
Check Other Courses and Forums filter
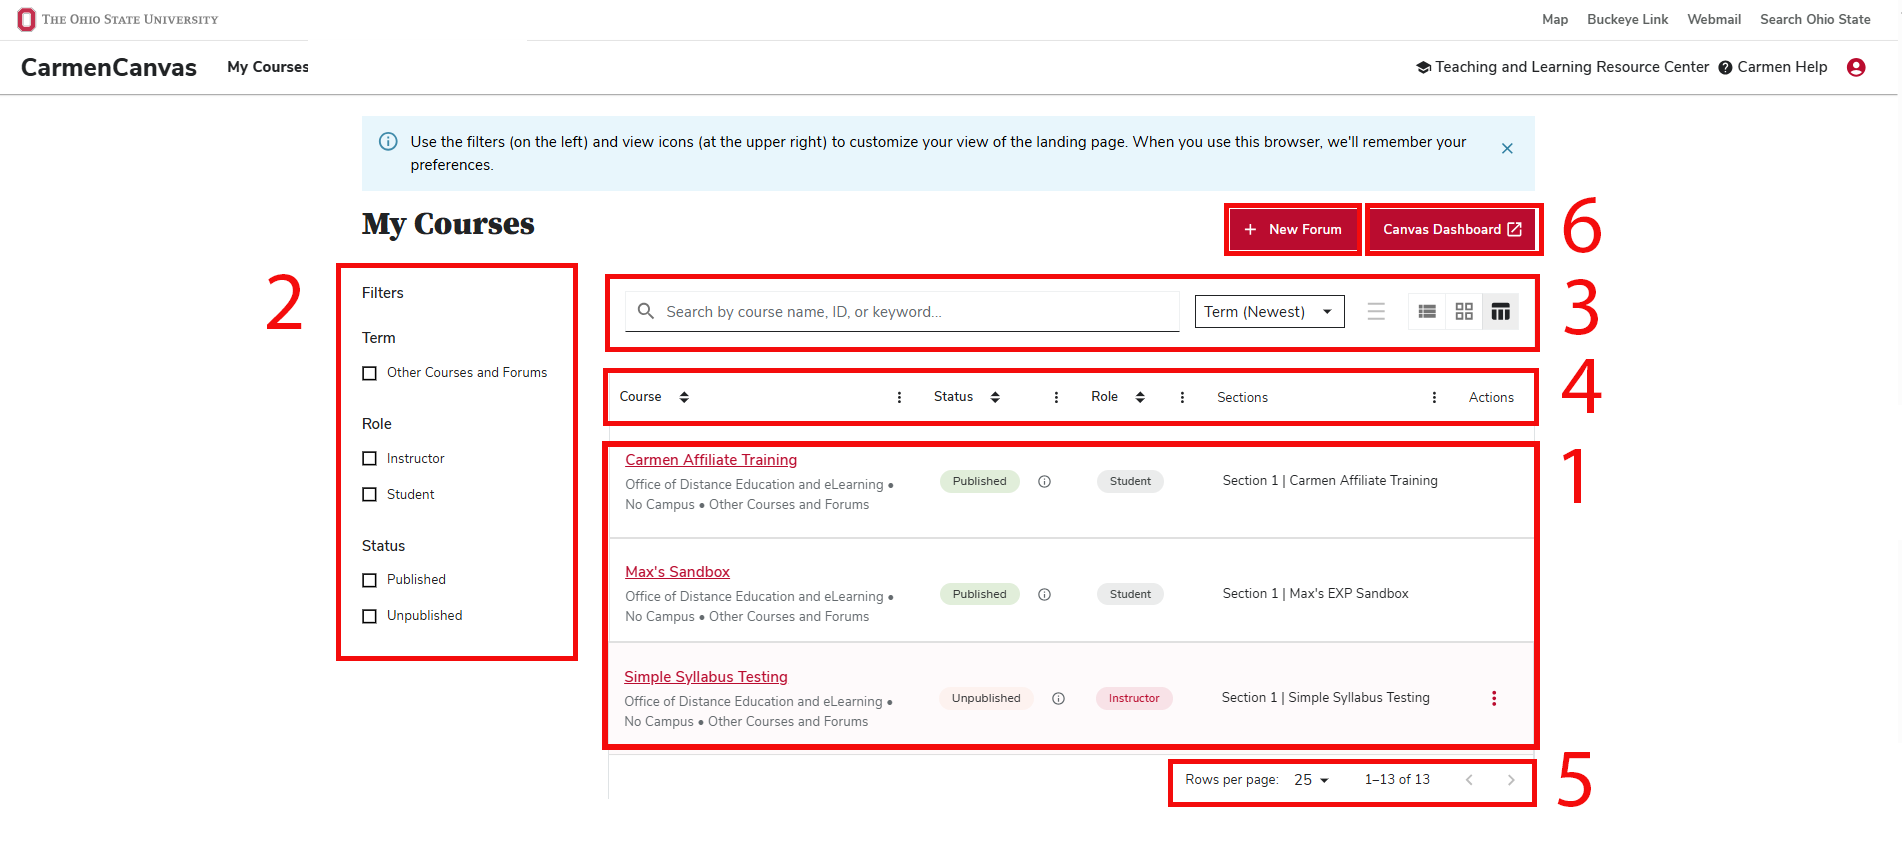(369, 373)
